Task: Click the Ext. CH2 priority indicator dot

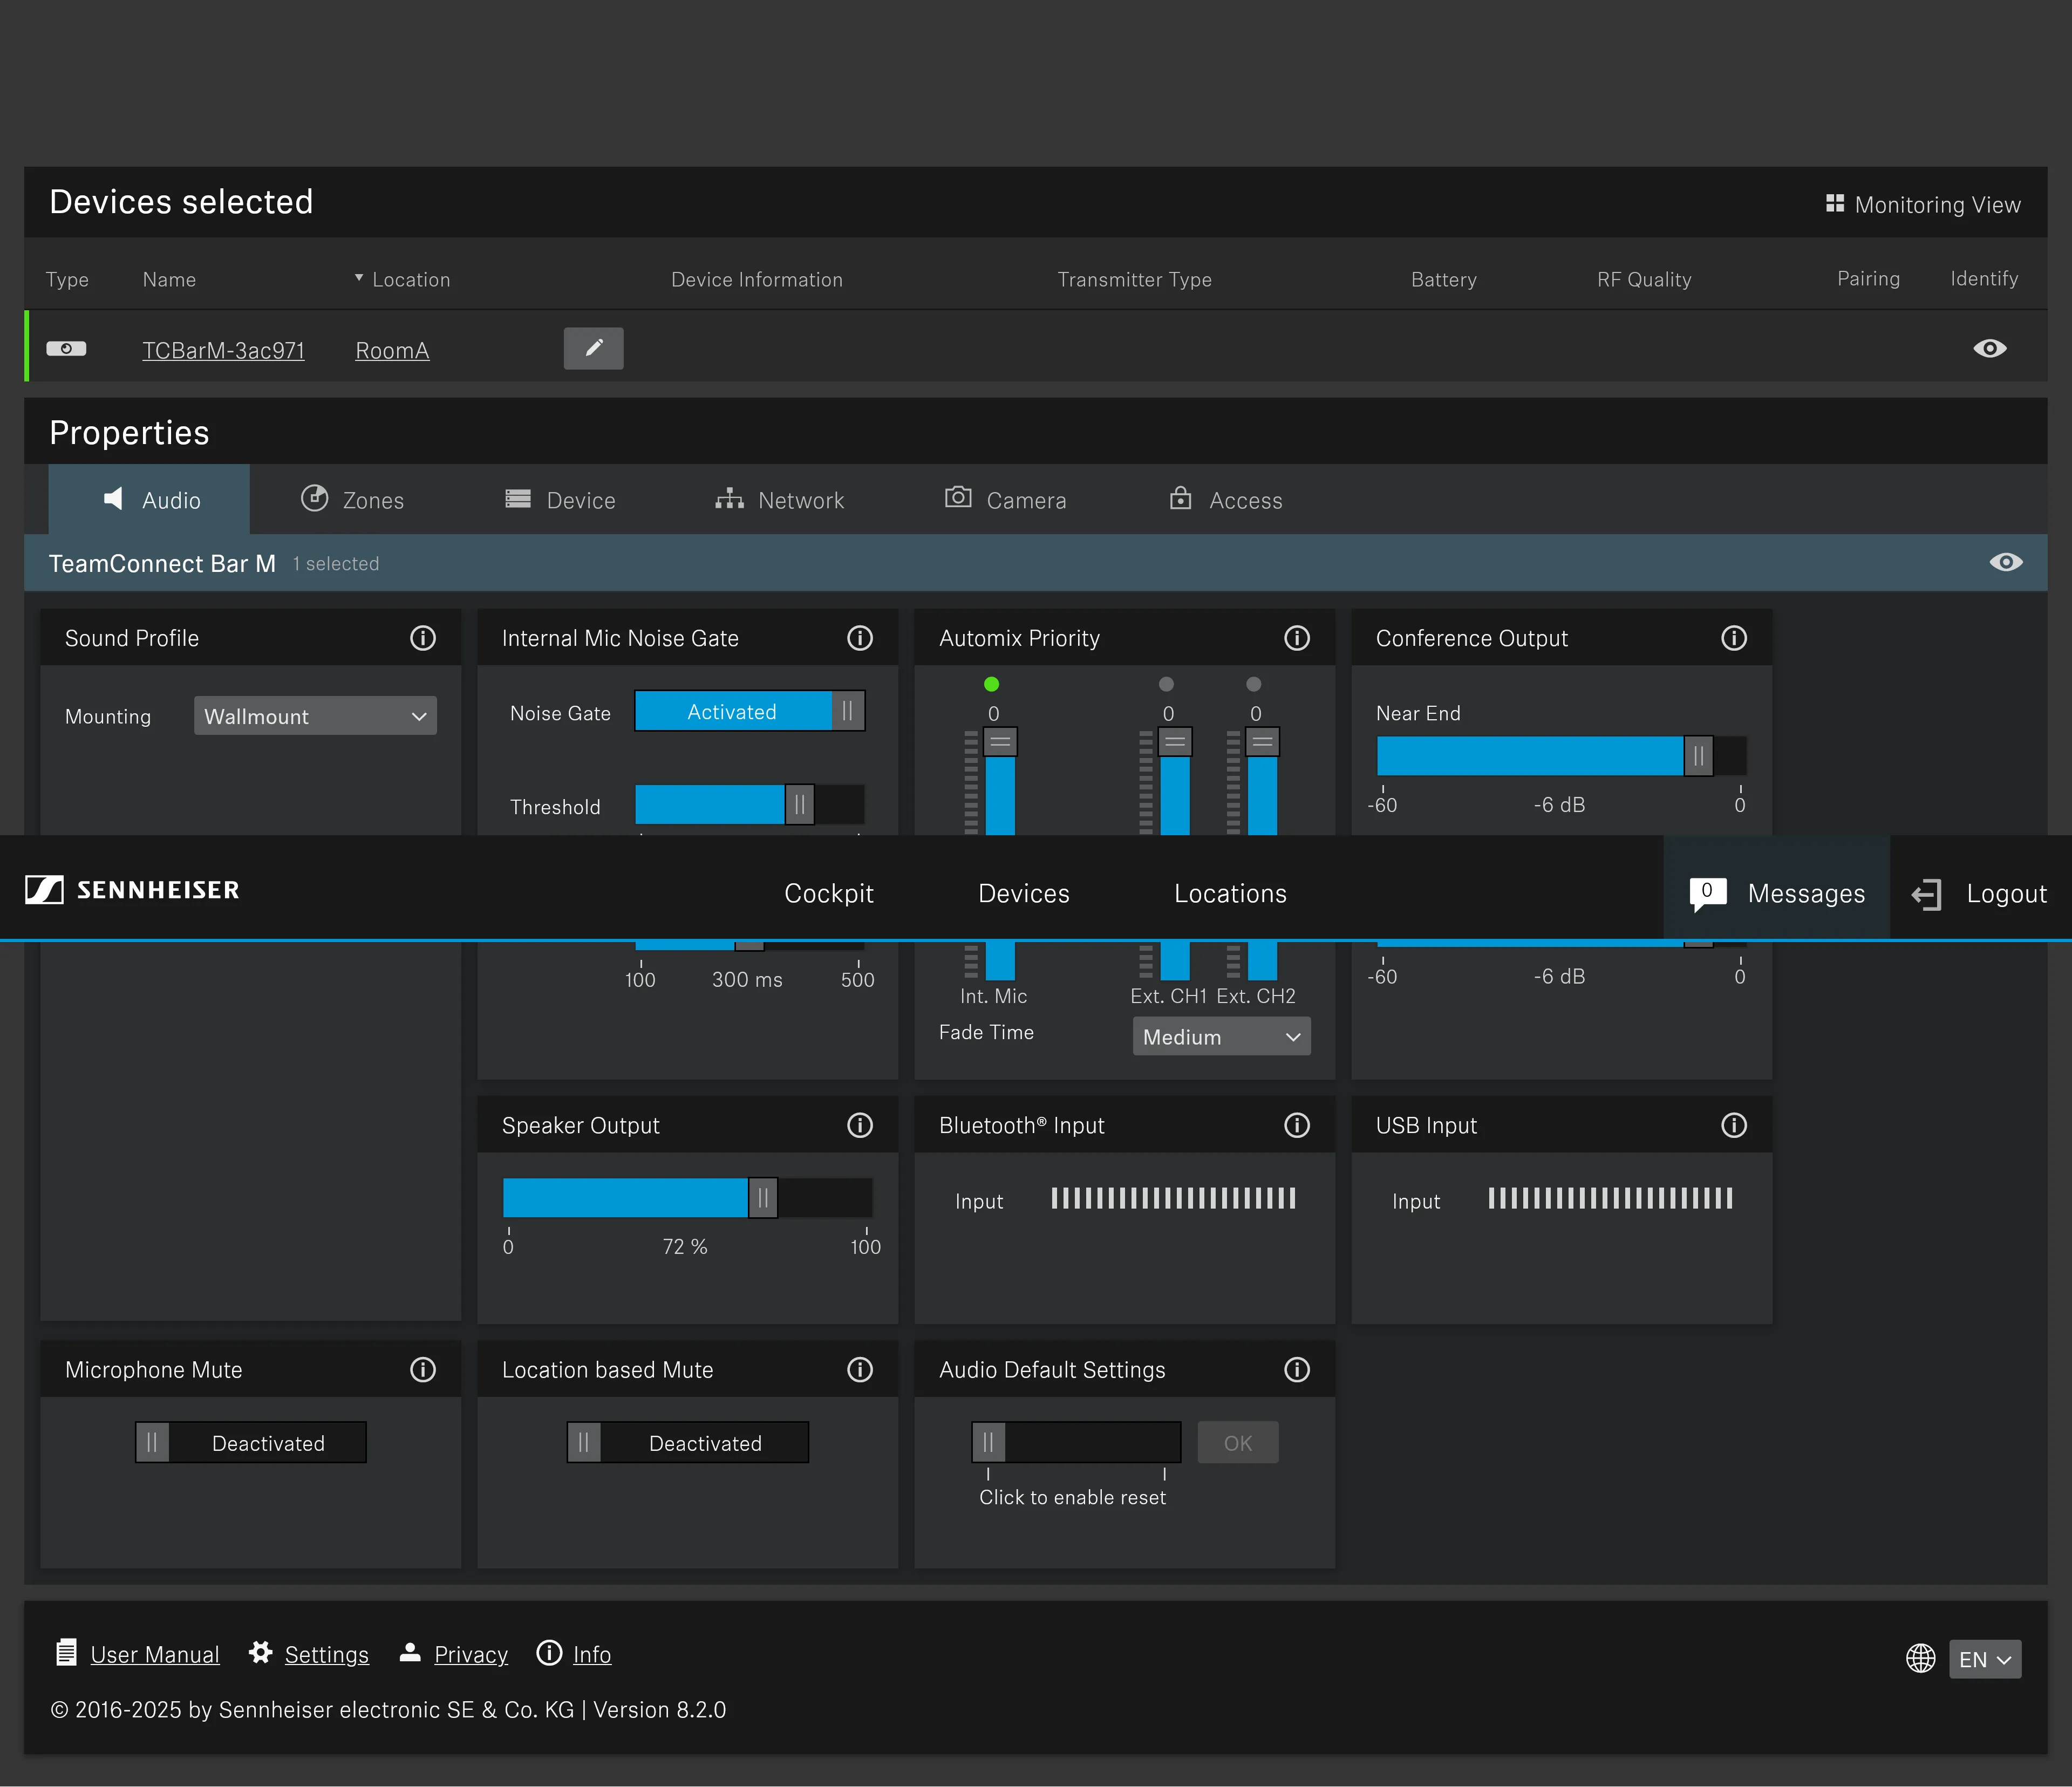Action: [1254, 684]
